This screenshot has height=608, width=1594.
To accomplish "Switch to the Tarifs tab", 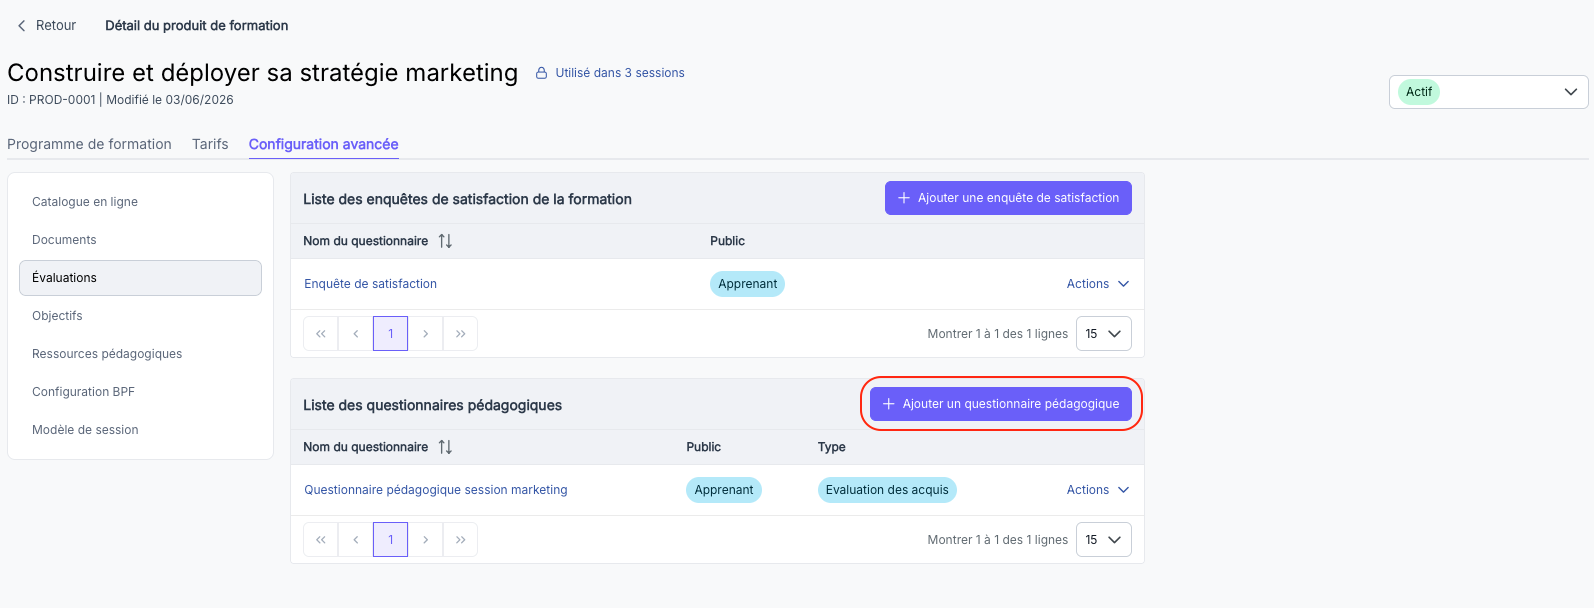I will point(210,144).
